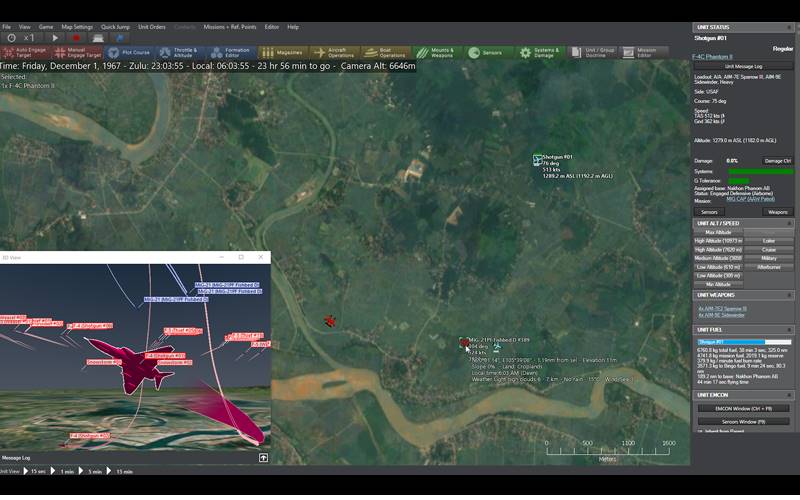Select the 5 min unit view option
The image size is (800, 500).
point(94,471)
